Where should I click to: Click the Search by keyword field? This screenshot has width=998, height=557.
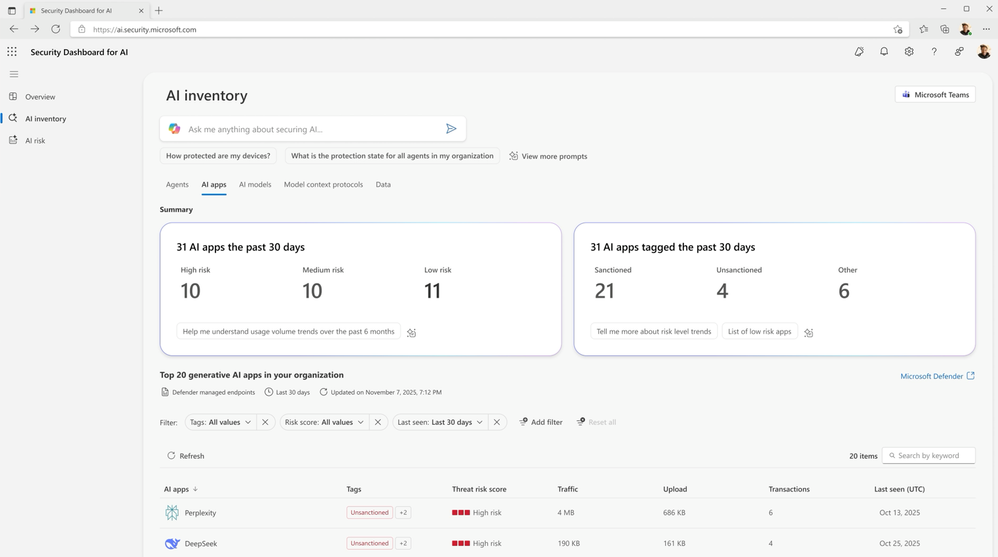coord(929,456)
